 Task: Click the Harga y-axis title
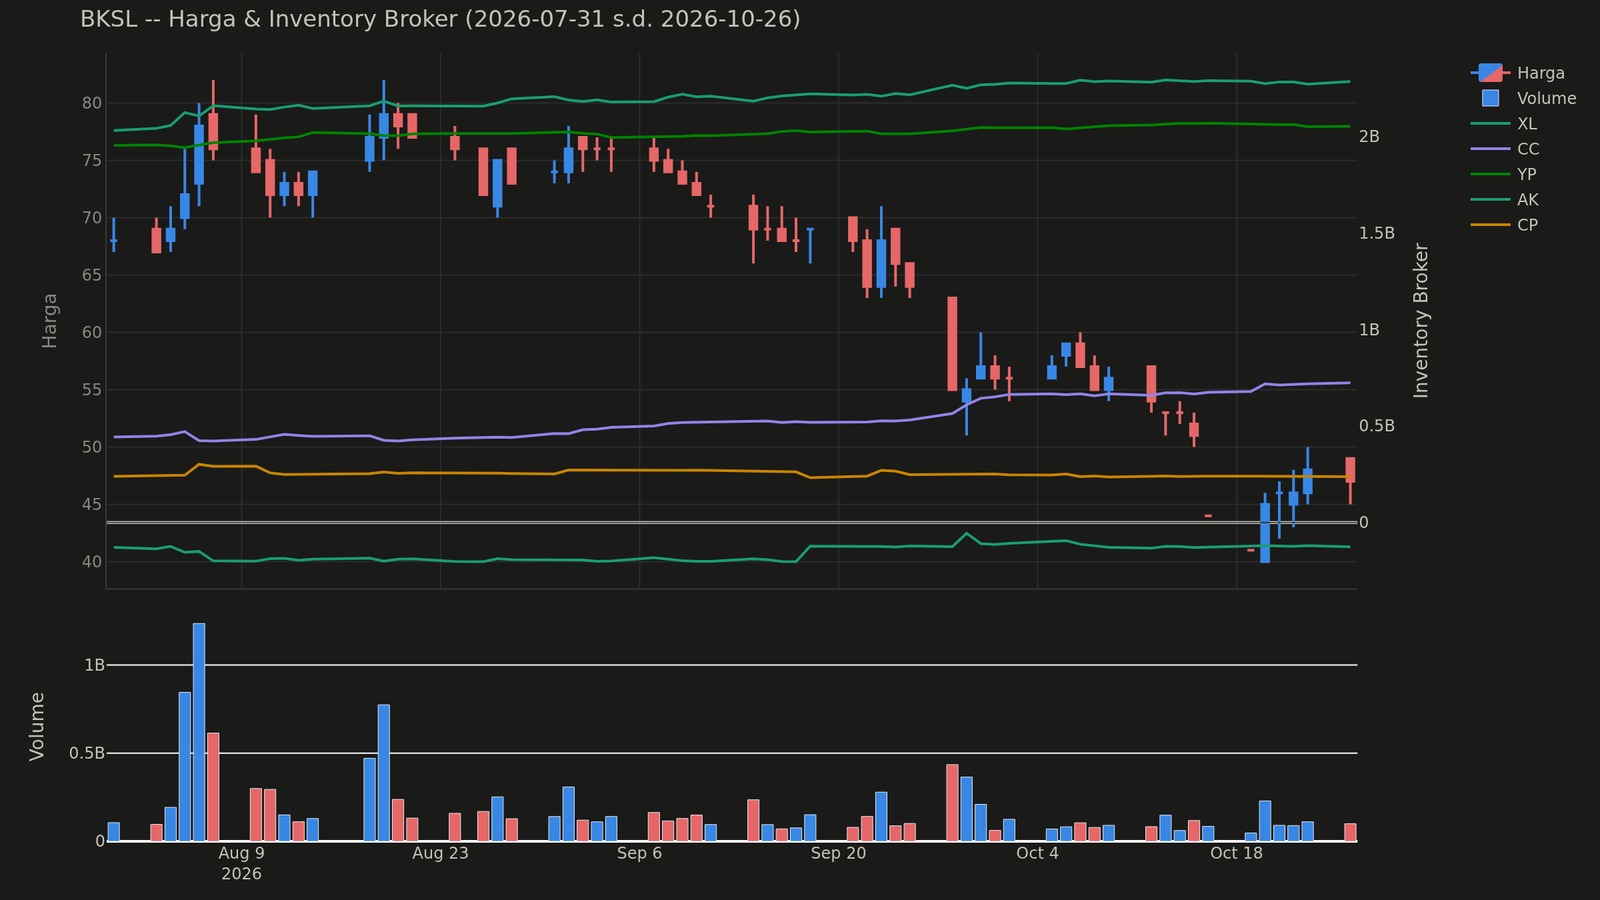click(x=50, y=320)
